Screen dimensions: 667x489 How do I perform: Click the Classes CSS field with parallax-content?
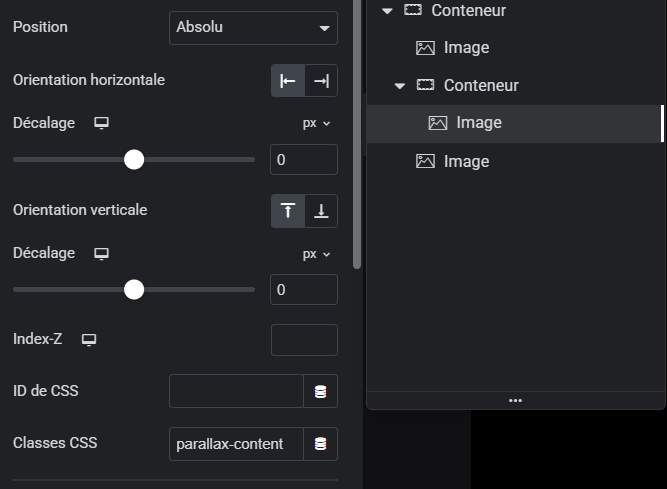[236, 444]
